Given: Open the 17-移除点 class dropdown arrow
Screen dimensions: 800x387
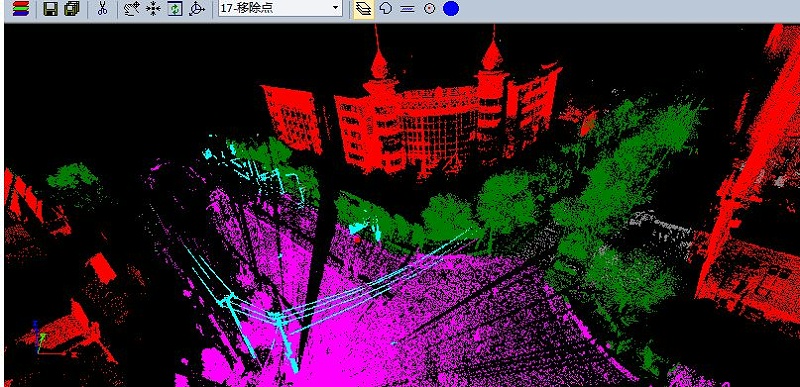Looking at the screenshot, I should [x=335, y=8].
